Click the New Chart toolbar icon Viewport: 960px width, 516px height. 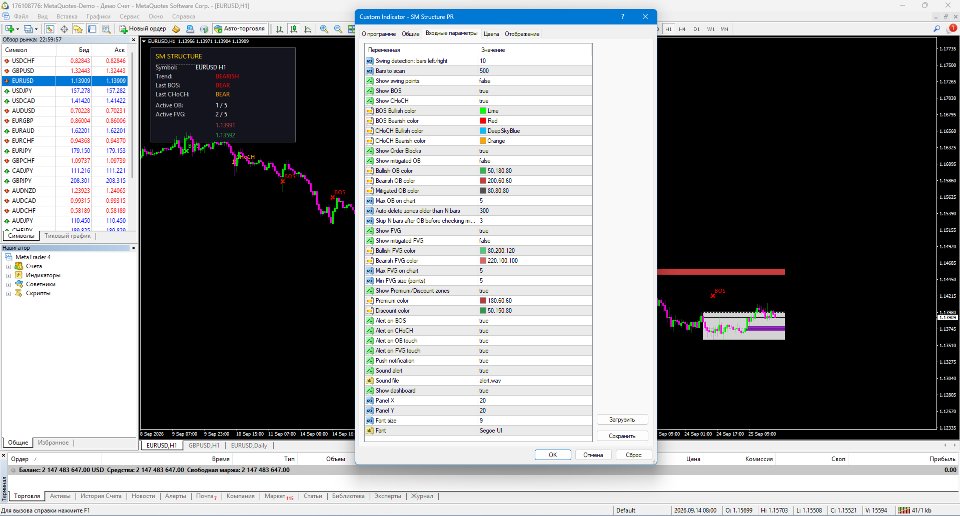pyautogui.click(x=9, y=29)
